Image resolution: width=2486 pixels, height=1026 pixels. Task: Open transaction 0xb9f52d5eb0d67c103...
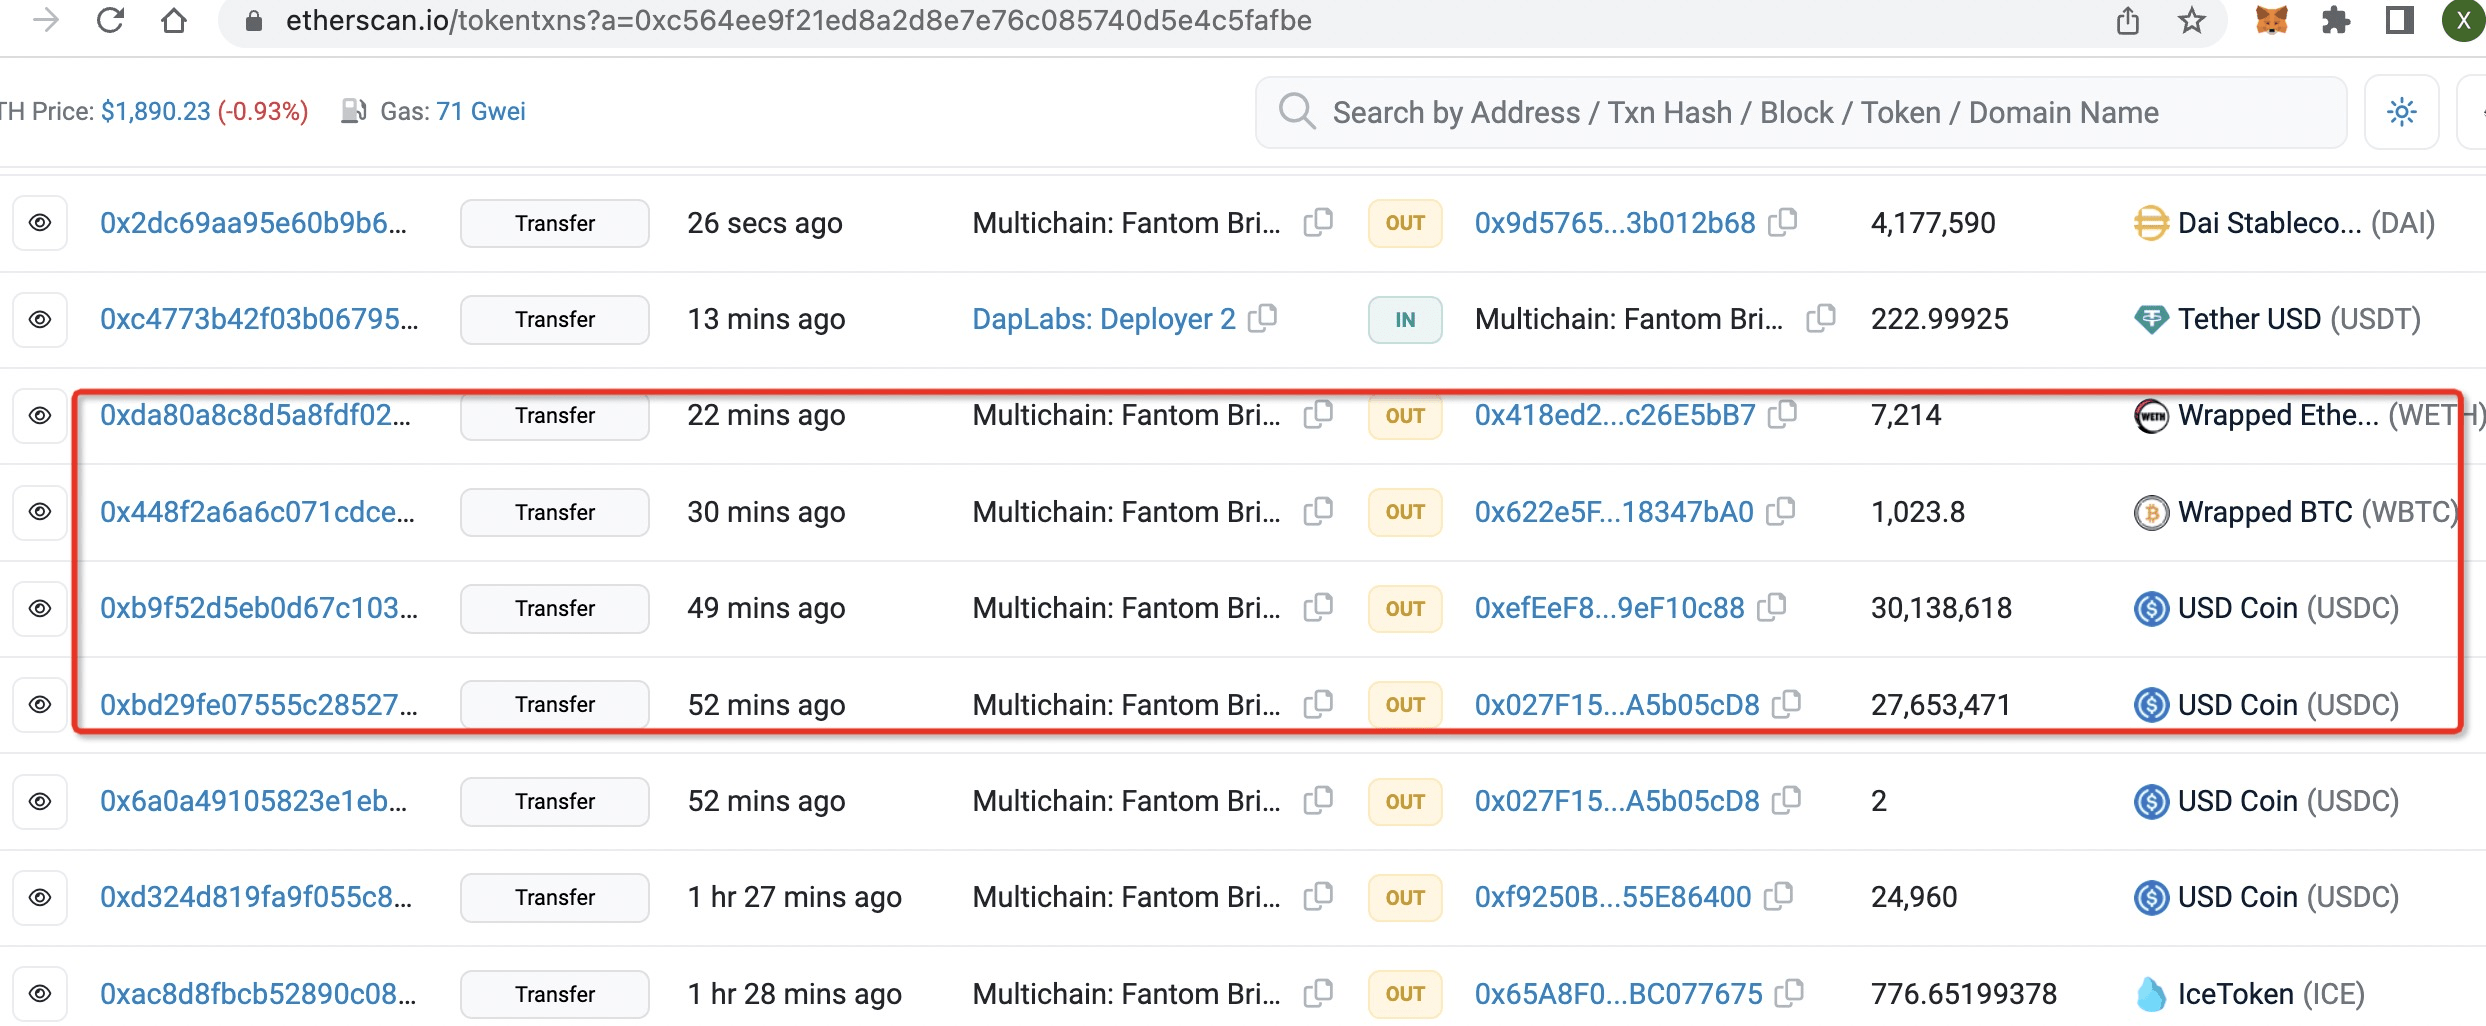coord(259,608)
